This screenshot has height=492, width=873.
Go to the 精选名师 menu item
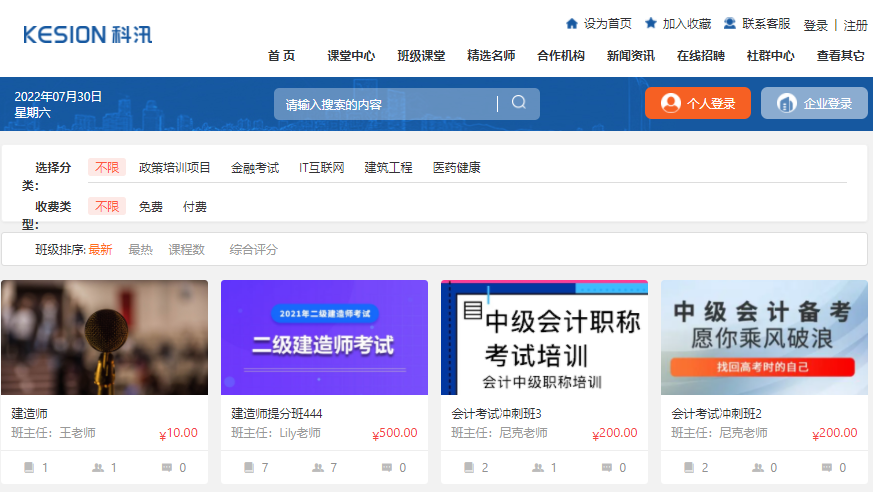(491, 56)
